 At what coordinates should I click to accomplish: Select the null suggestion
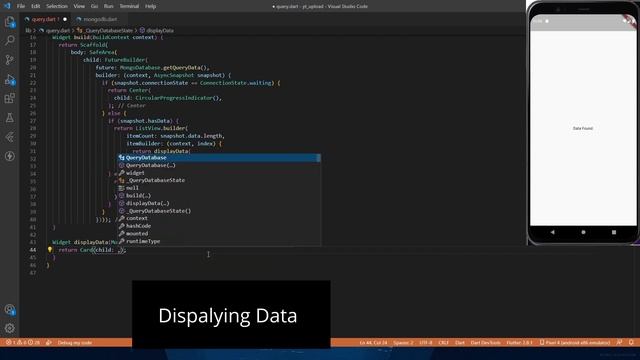[218, 188]
